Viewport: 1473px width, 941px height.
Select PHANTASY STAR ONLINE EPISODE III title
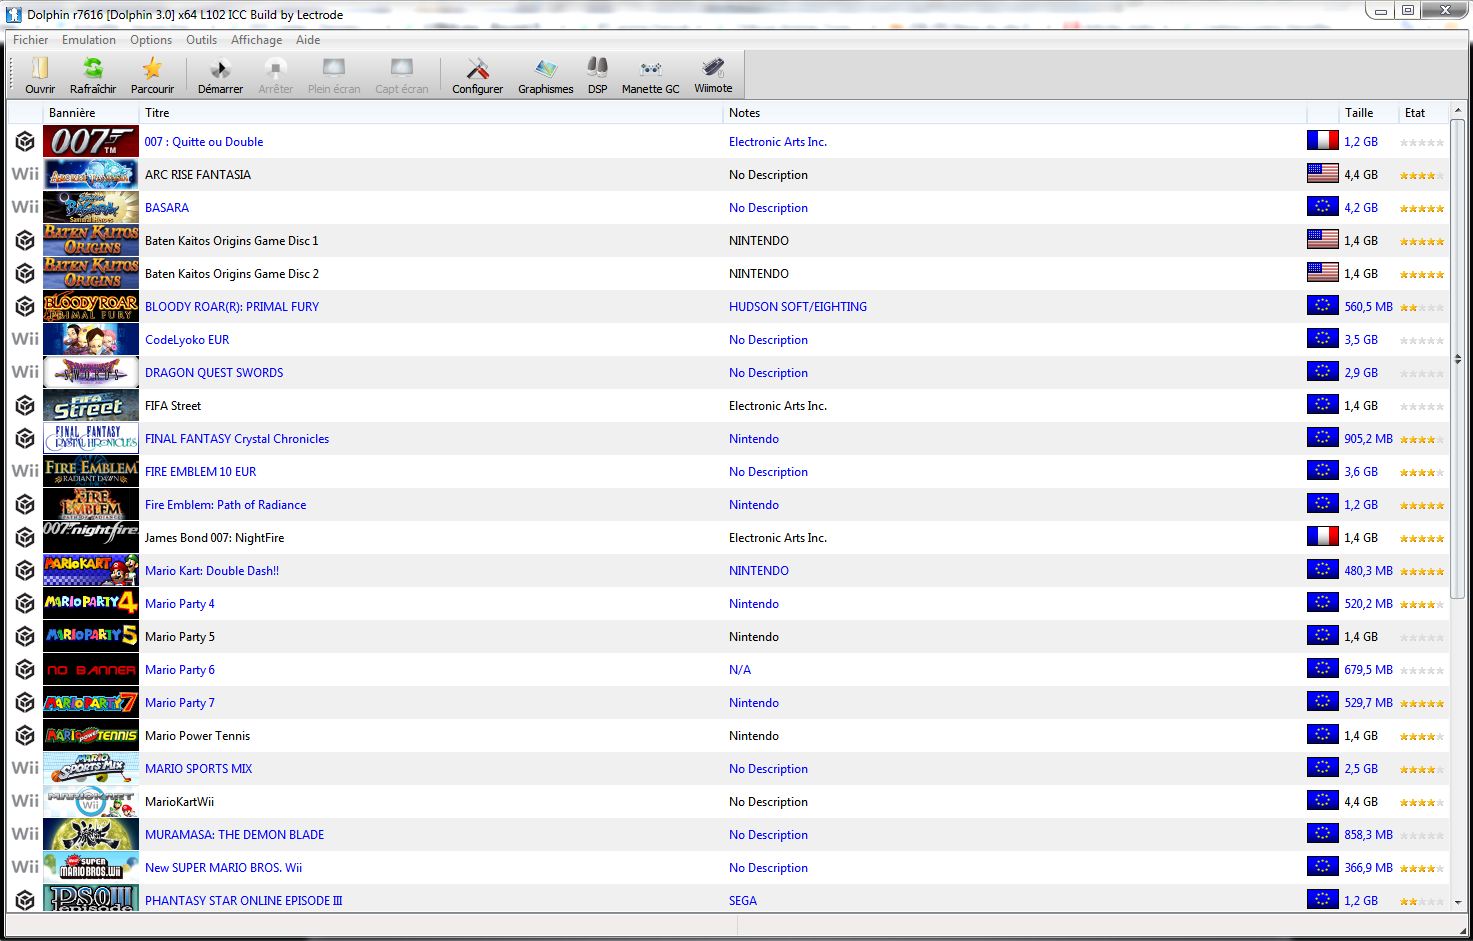[x=243, y=901]
